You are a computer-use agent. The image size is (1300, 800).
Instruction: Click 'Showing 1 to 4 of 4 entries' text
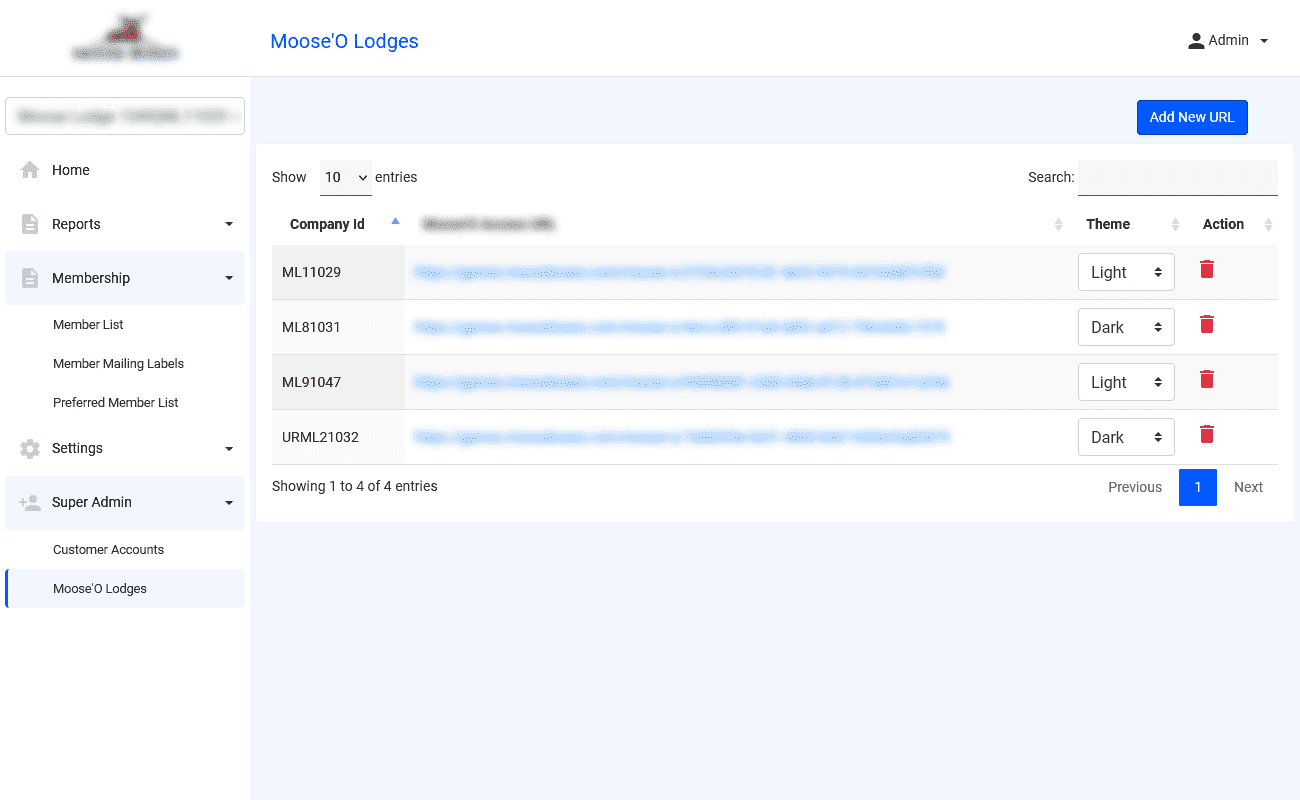coord(355,486)
